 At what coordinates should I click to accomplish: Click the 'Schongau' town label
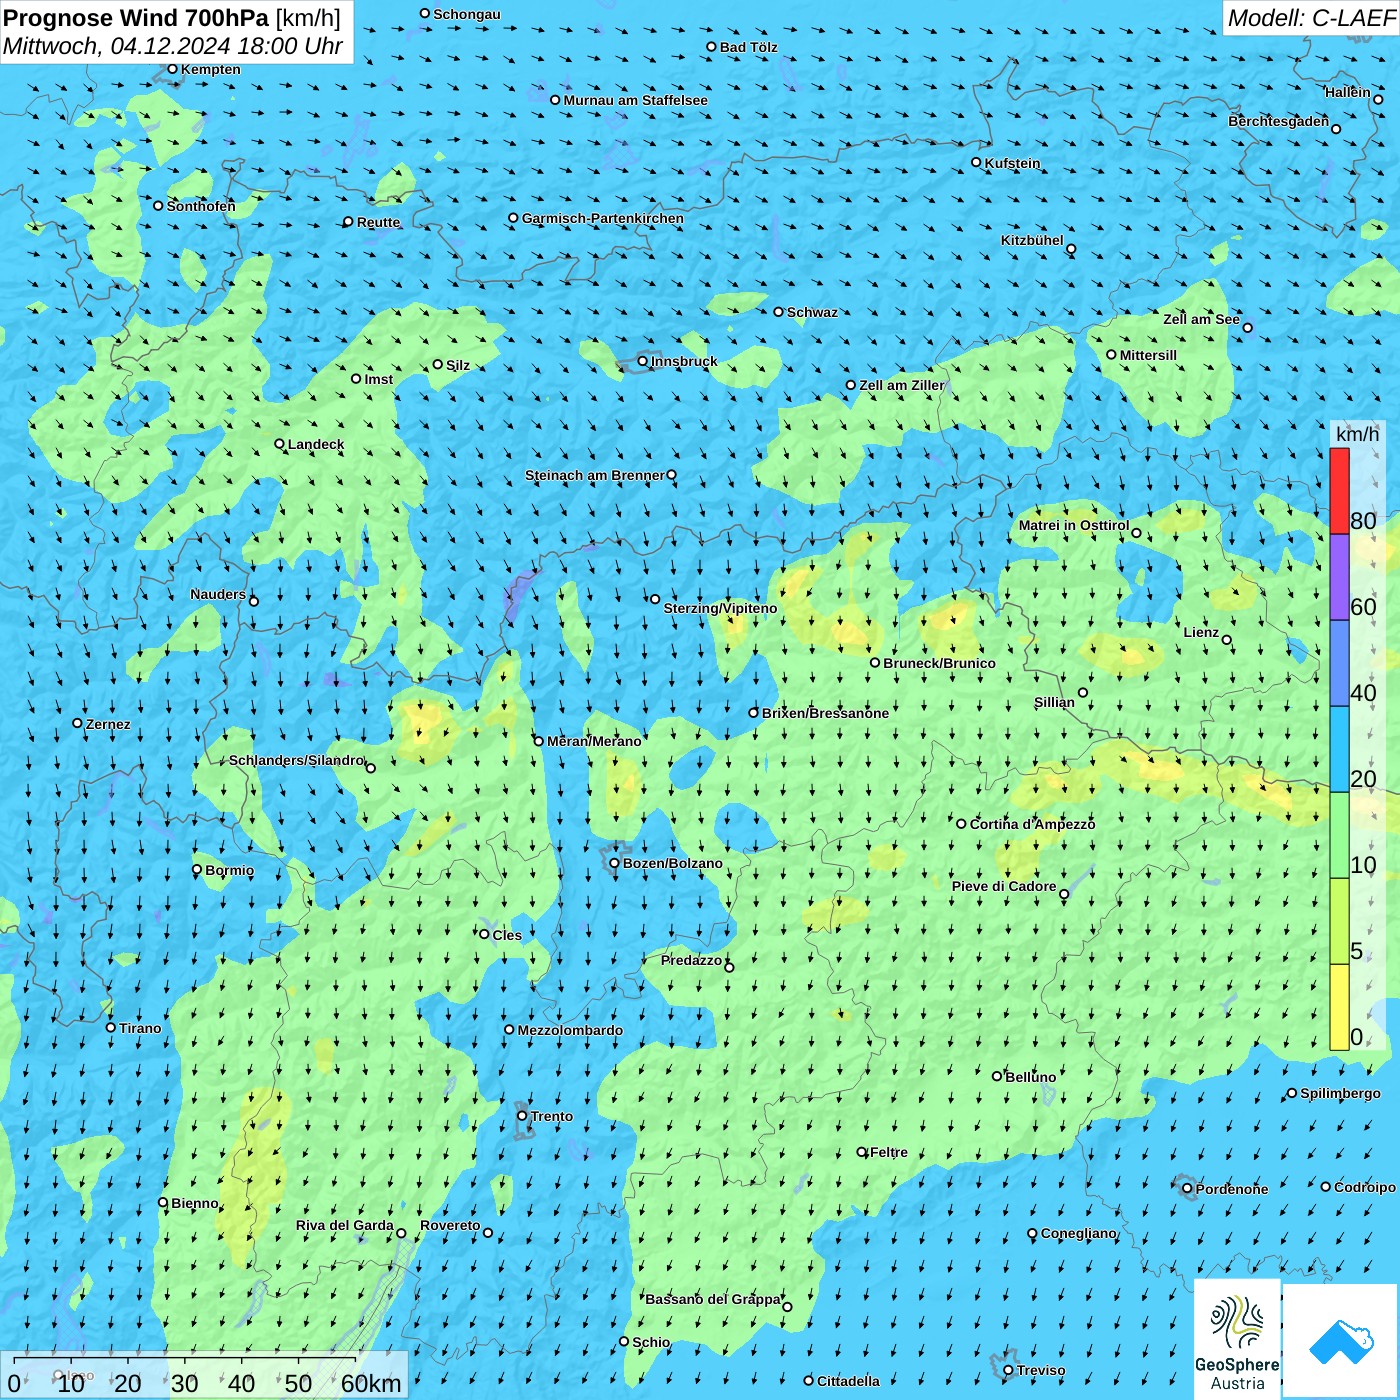[x=466, y=14]
